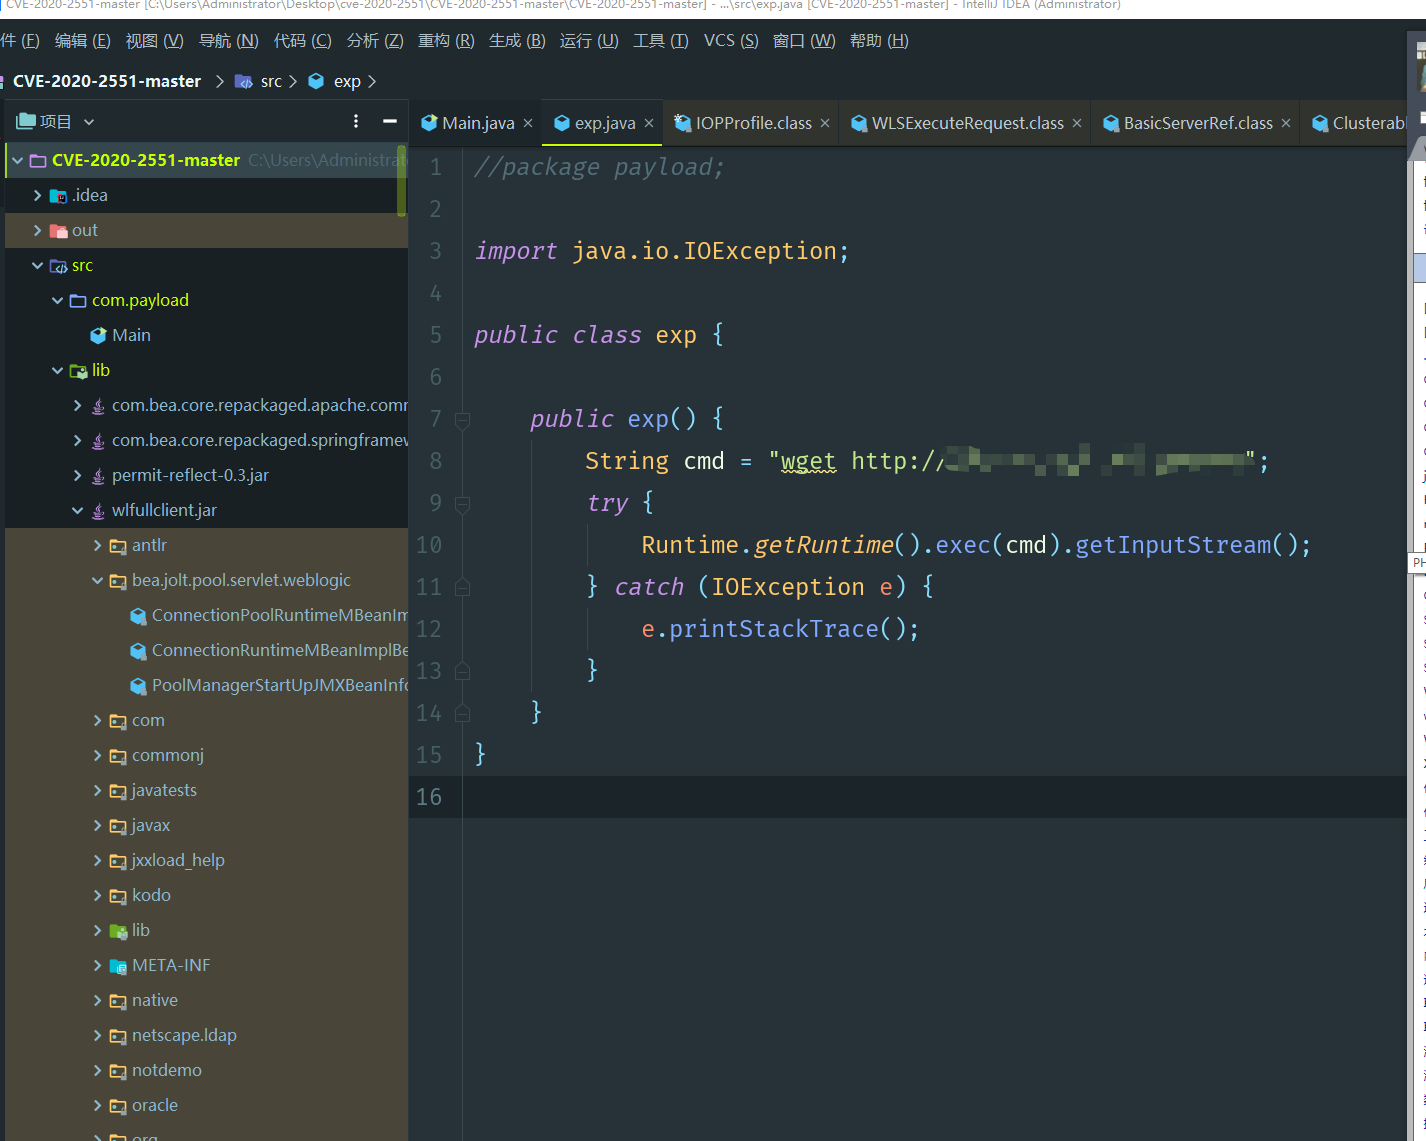Close the IOPProfile.class tab

(825, 123)
